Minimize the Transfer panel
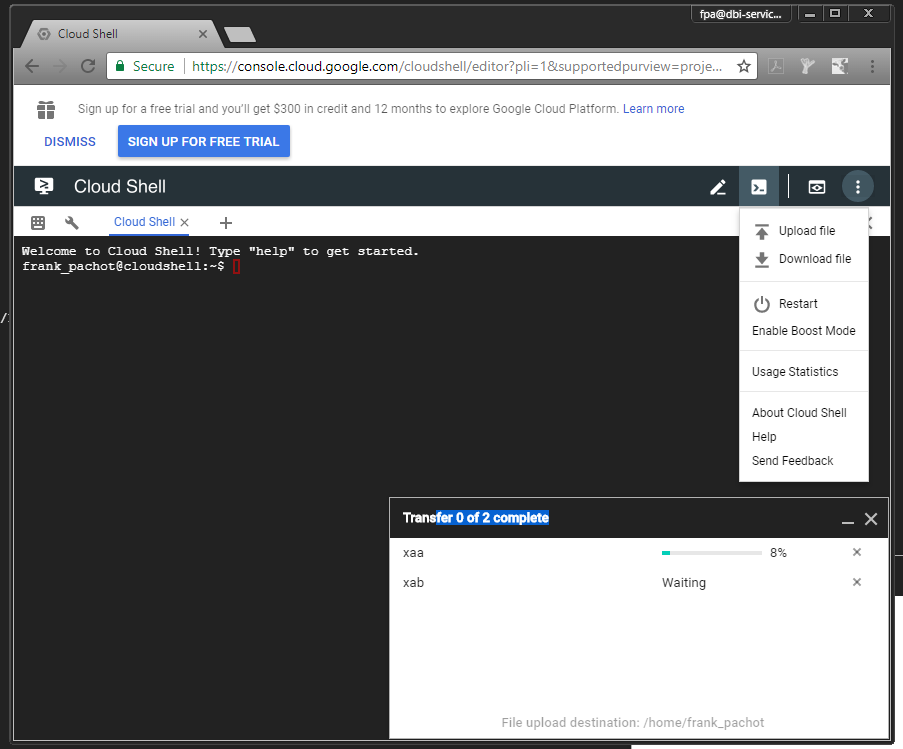This screenshot has width=903, height=749. point(848,520)
